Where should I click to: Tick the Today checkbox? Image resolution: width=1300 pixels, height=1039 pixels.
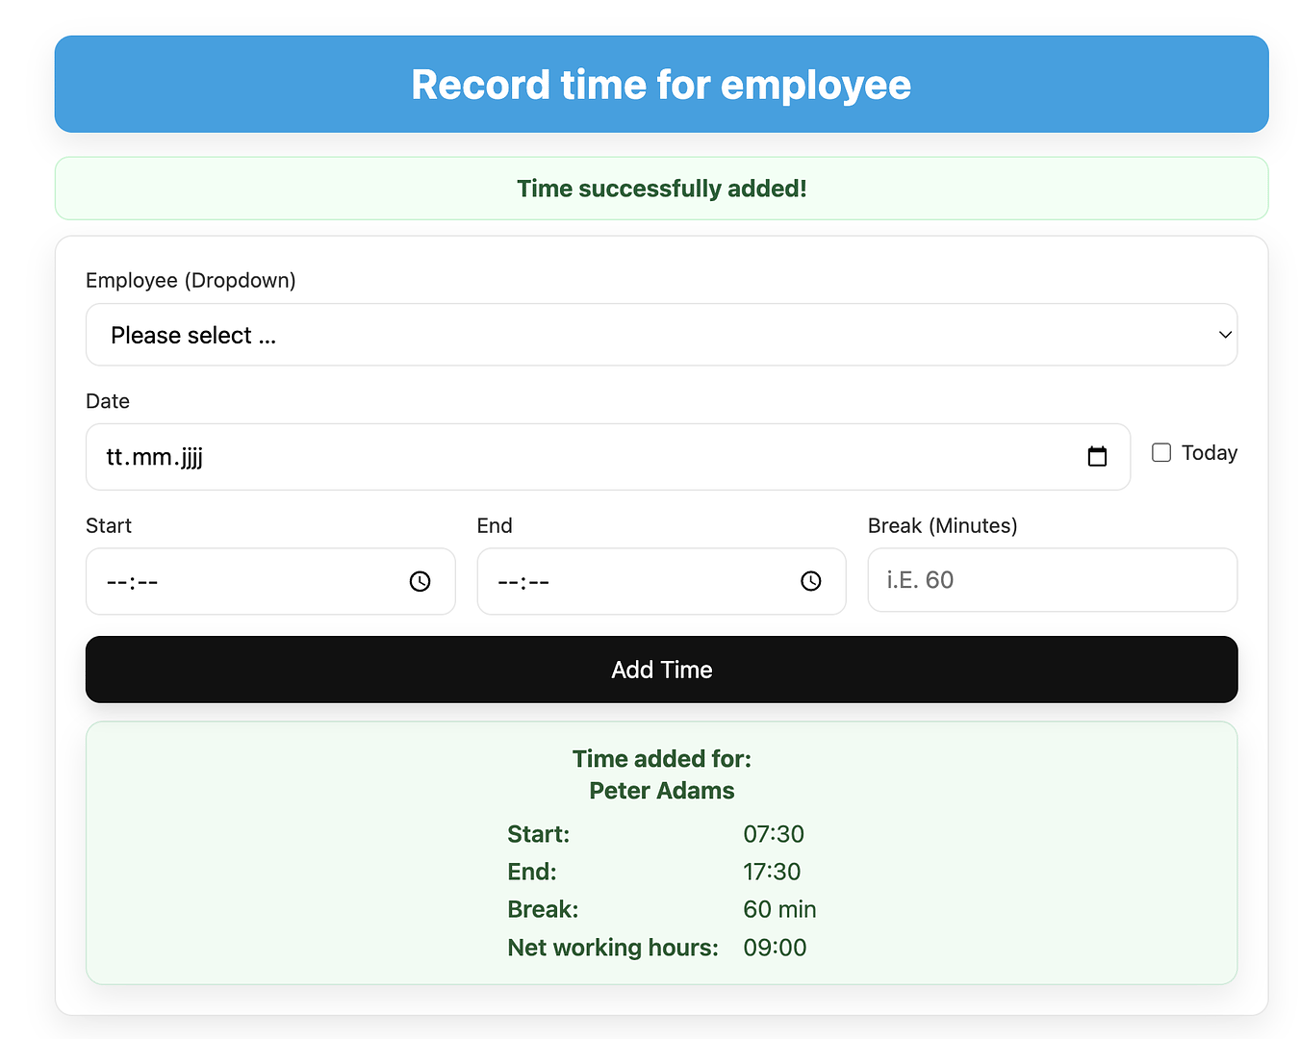pyautogui.click(x=1161, y=453)
